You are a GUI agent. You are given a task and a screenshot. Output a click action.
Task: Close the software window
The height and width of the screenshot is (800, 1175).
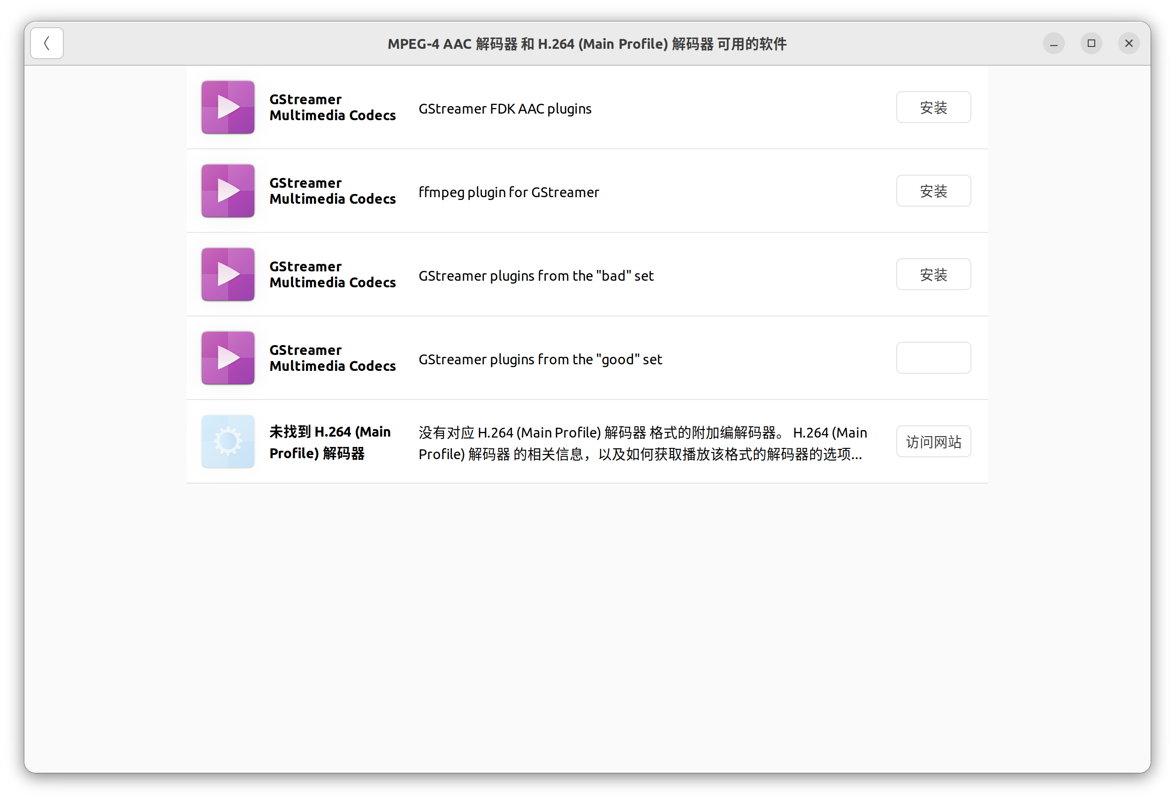(x=1129, y=43)
